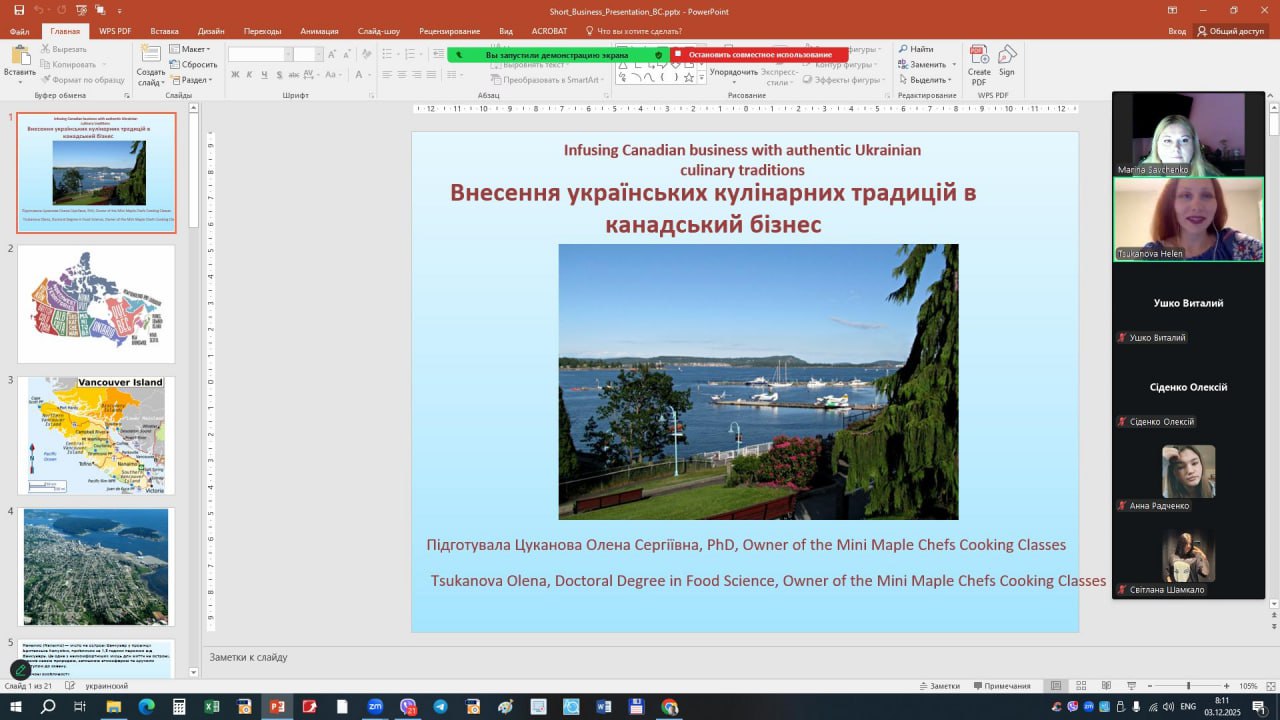The image size is (1280, 720).
Task: Expand the Выделить select dropdown
Action: point(927,80)
